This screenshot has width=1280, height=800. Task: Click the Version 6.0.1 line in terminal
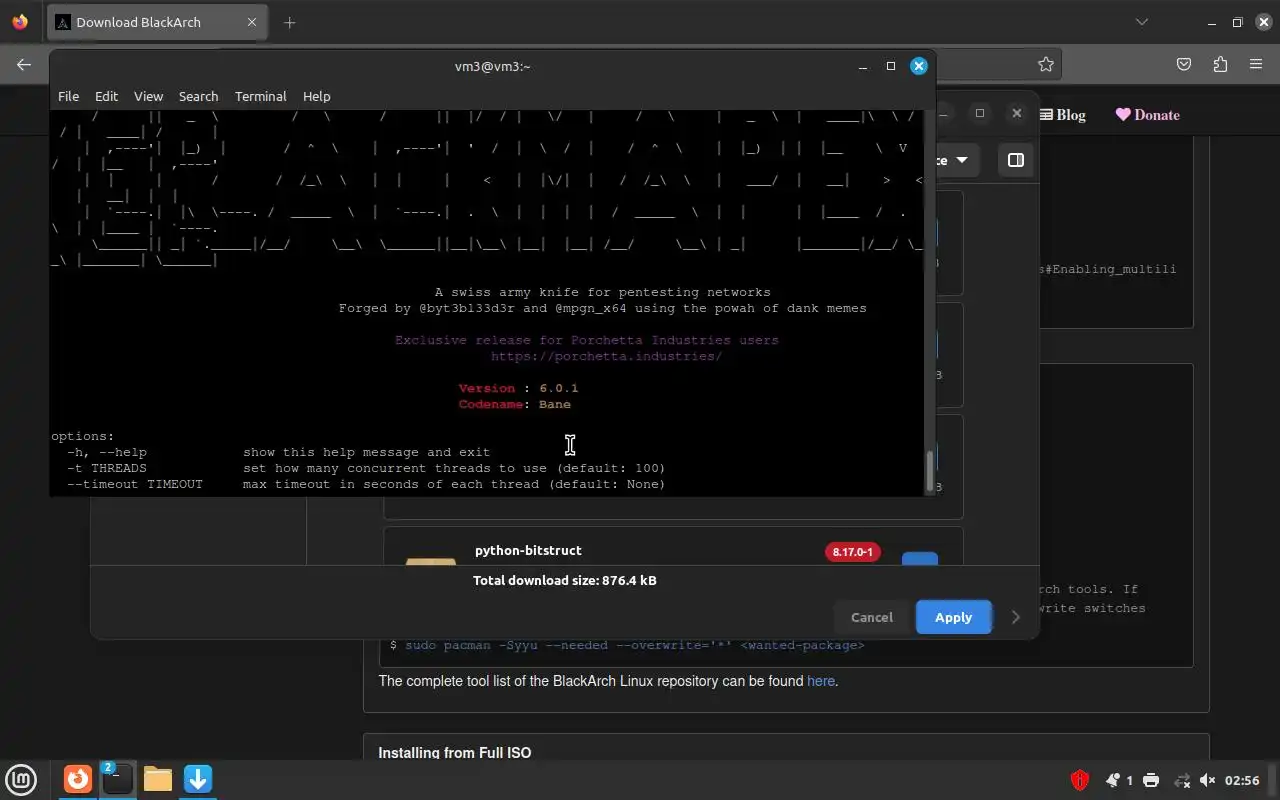click(x=518, y=388)
